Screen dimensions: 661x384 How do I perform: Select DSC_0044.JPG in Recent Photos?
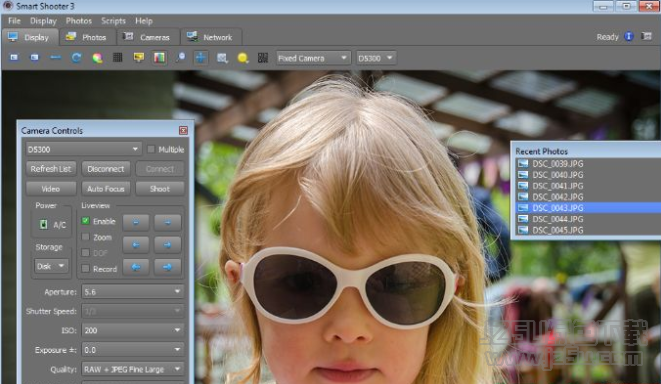coord(588,219)
